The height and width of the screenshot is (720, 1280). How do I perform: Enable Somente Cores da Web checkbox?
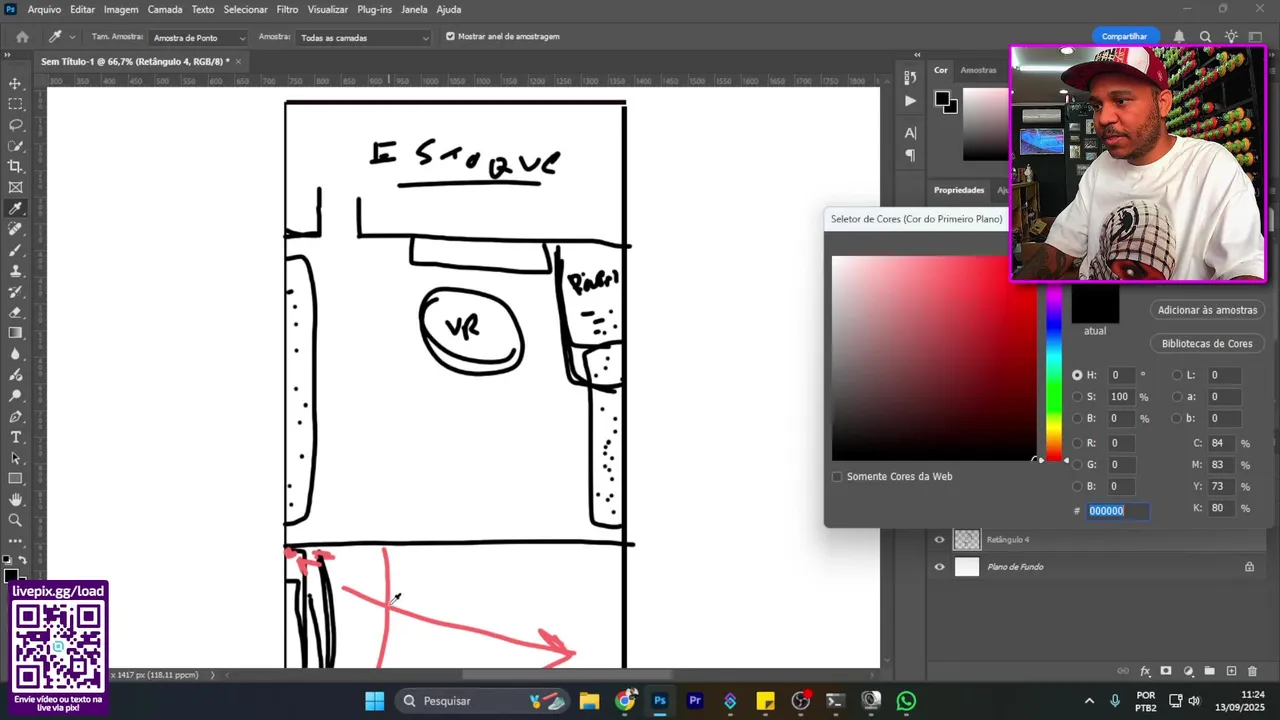(x=837, y=477)
